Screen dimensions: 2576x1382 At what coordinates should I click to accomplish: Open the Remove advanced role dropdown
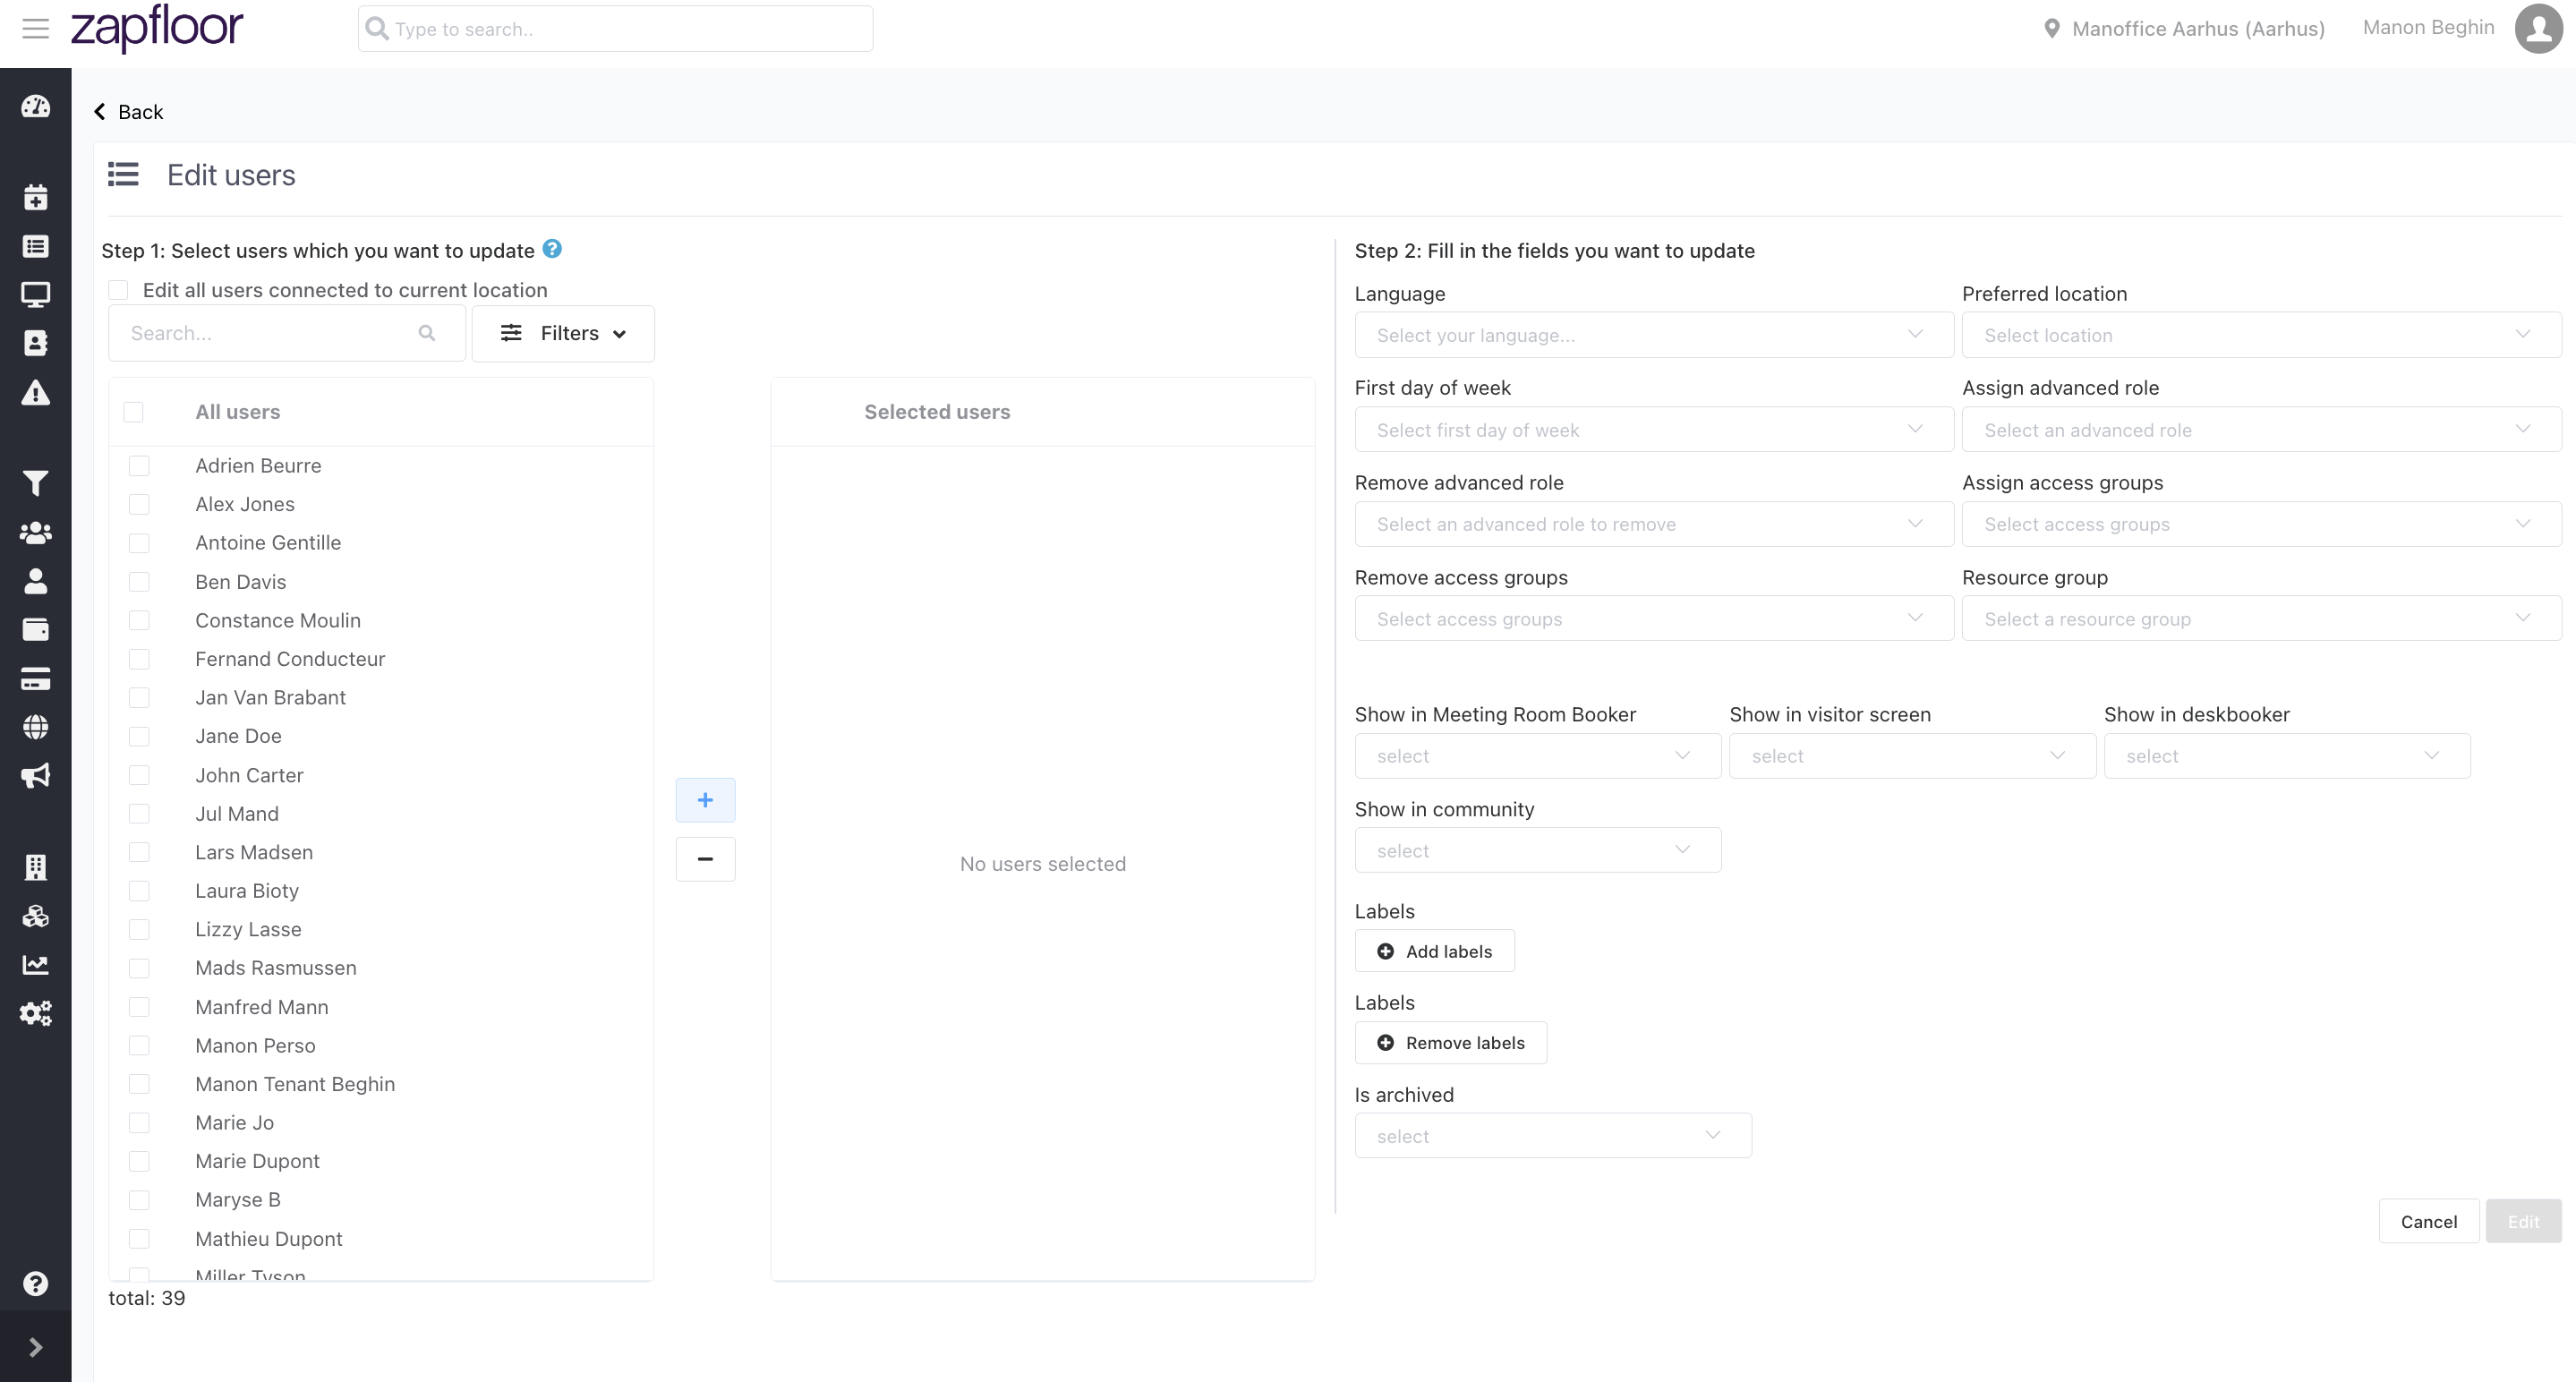click(1654, 524)
